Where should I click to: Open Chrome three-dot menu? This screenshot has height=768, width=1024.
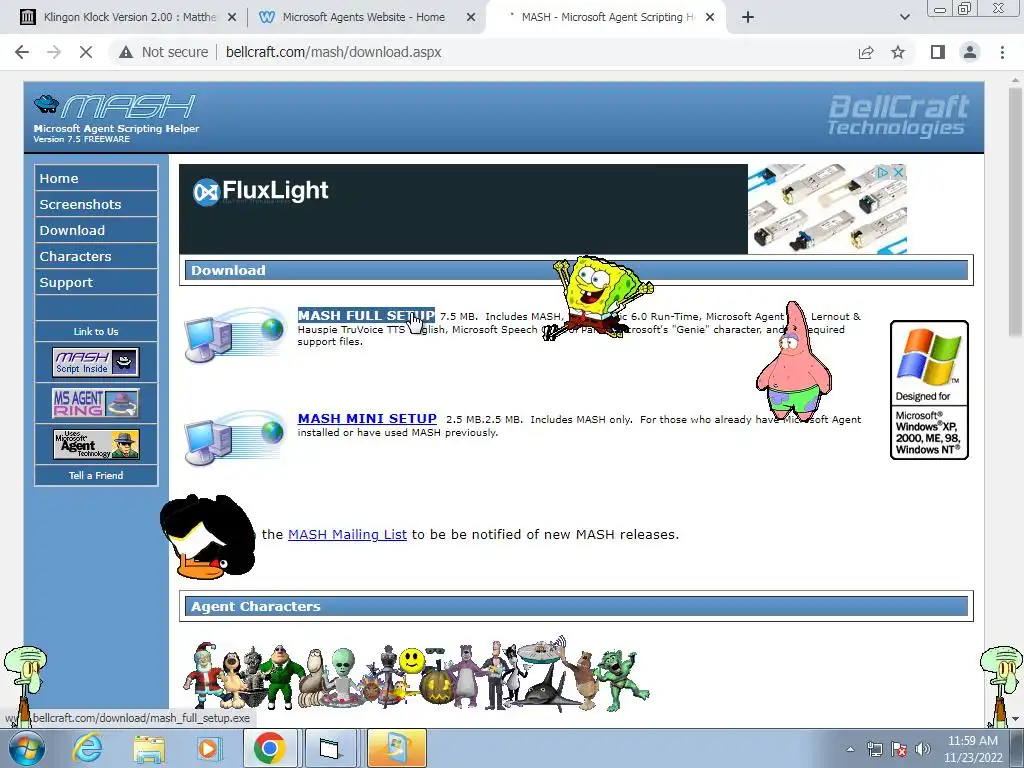point(1002,52)
